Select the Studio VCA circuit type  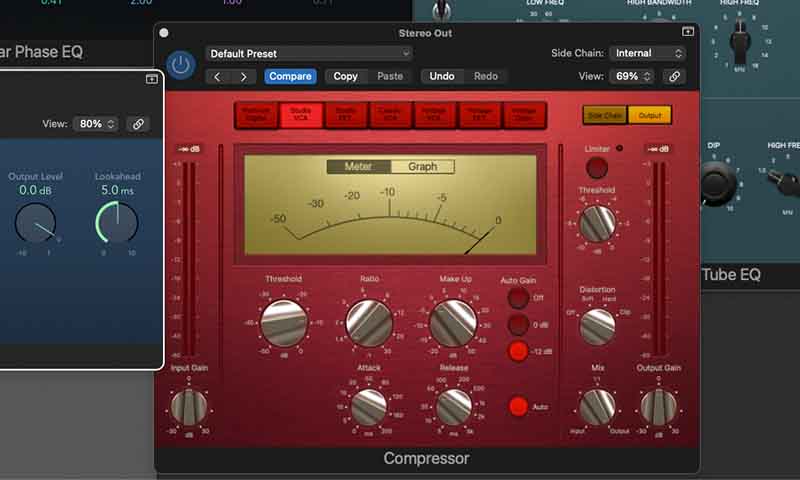point(301,115)
